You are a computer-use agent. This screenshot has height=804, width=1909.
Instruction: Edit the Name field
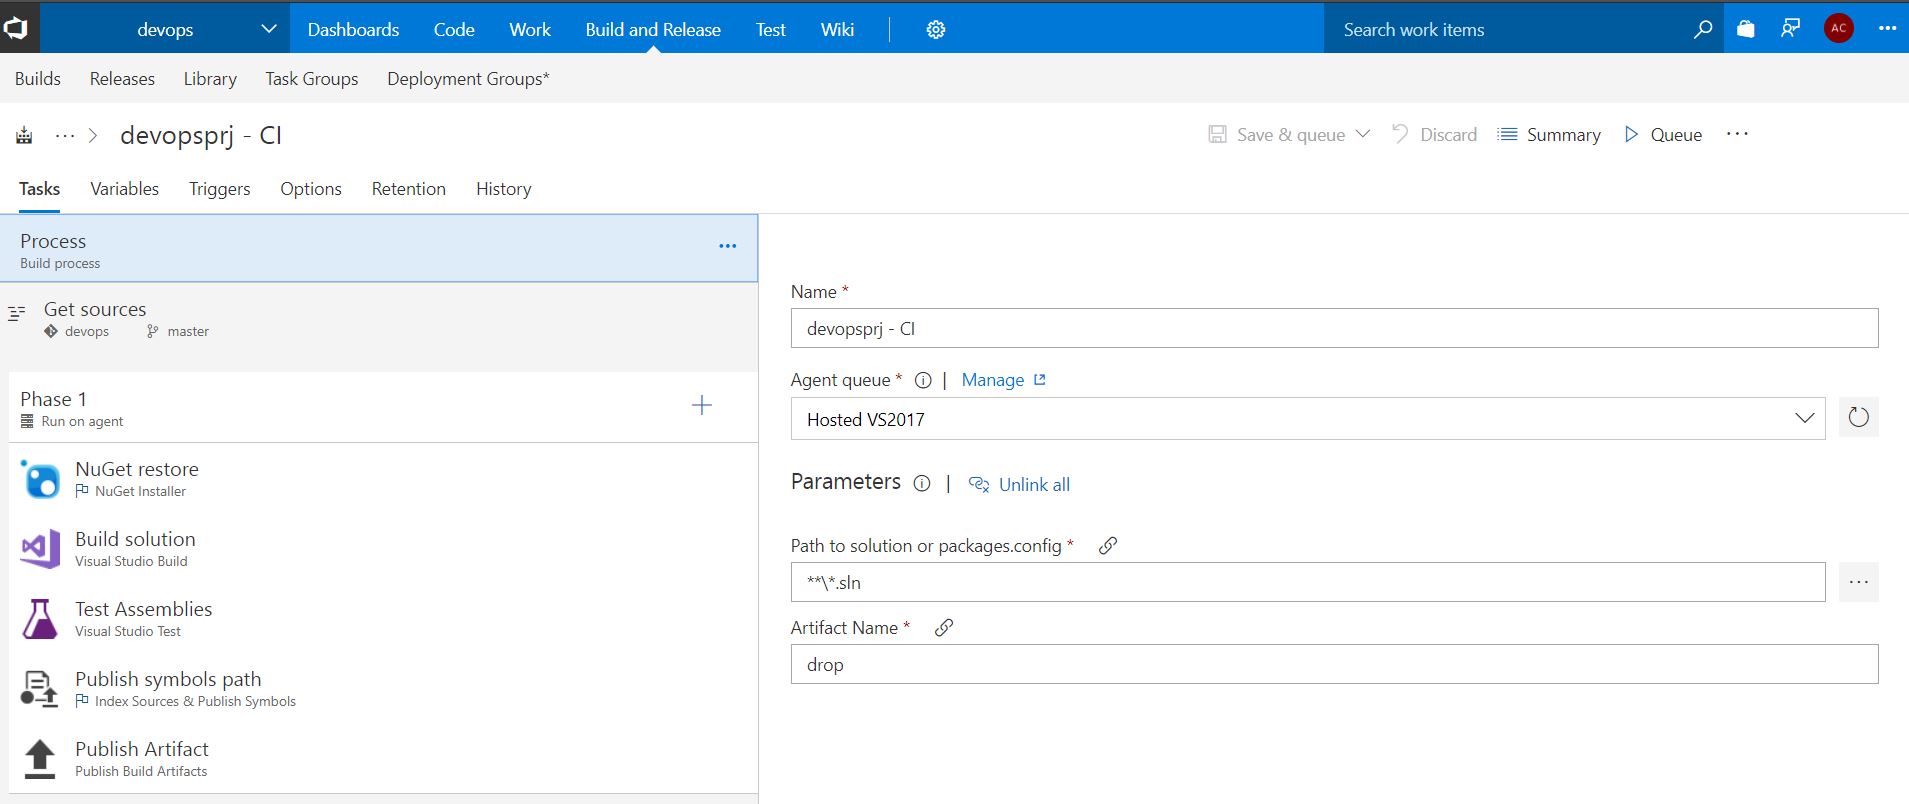pyautogui.click(x=1334, y=328)
